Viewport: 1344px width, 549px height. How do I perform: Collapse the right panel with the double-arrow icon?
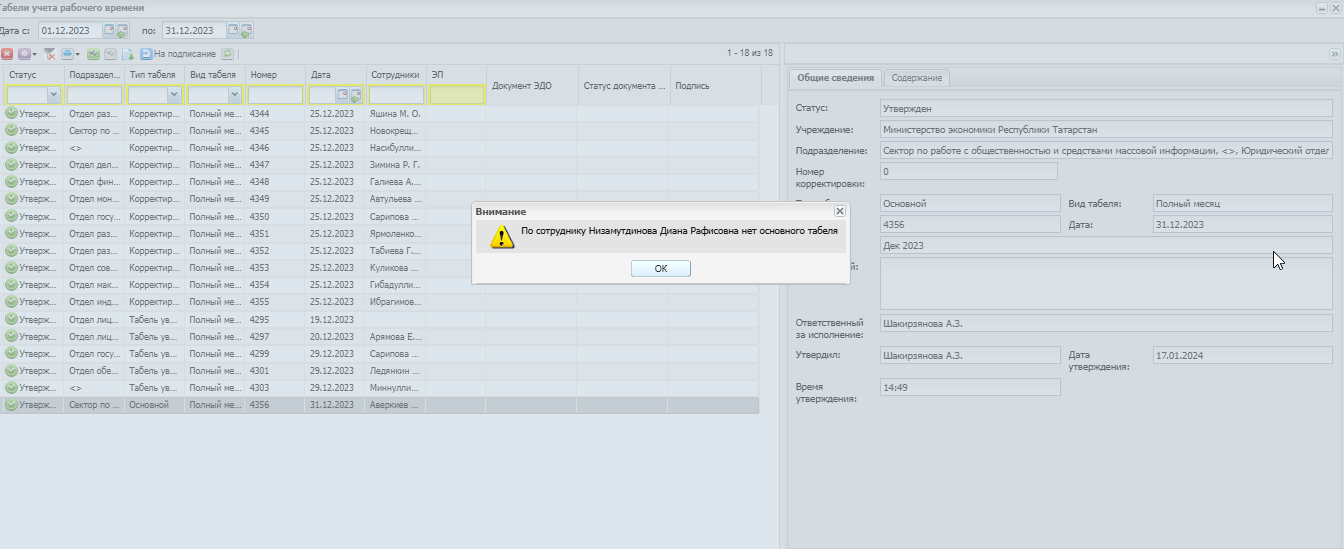click(1334, 54)
